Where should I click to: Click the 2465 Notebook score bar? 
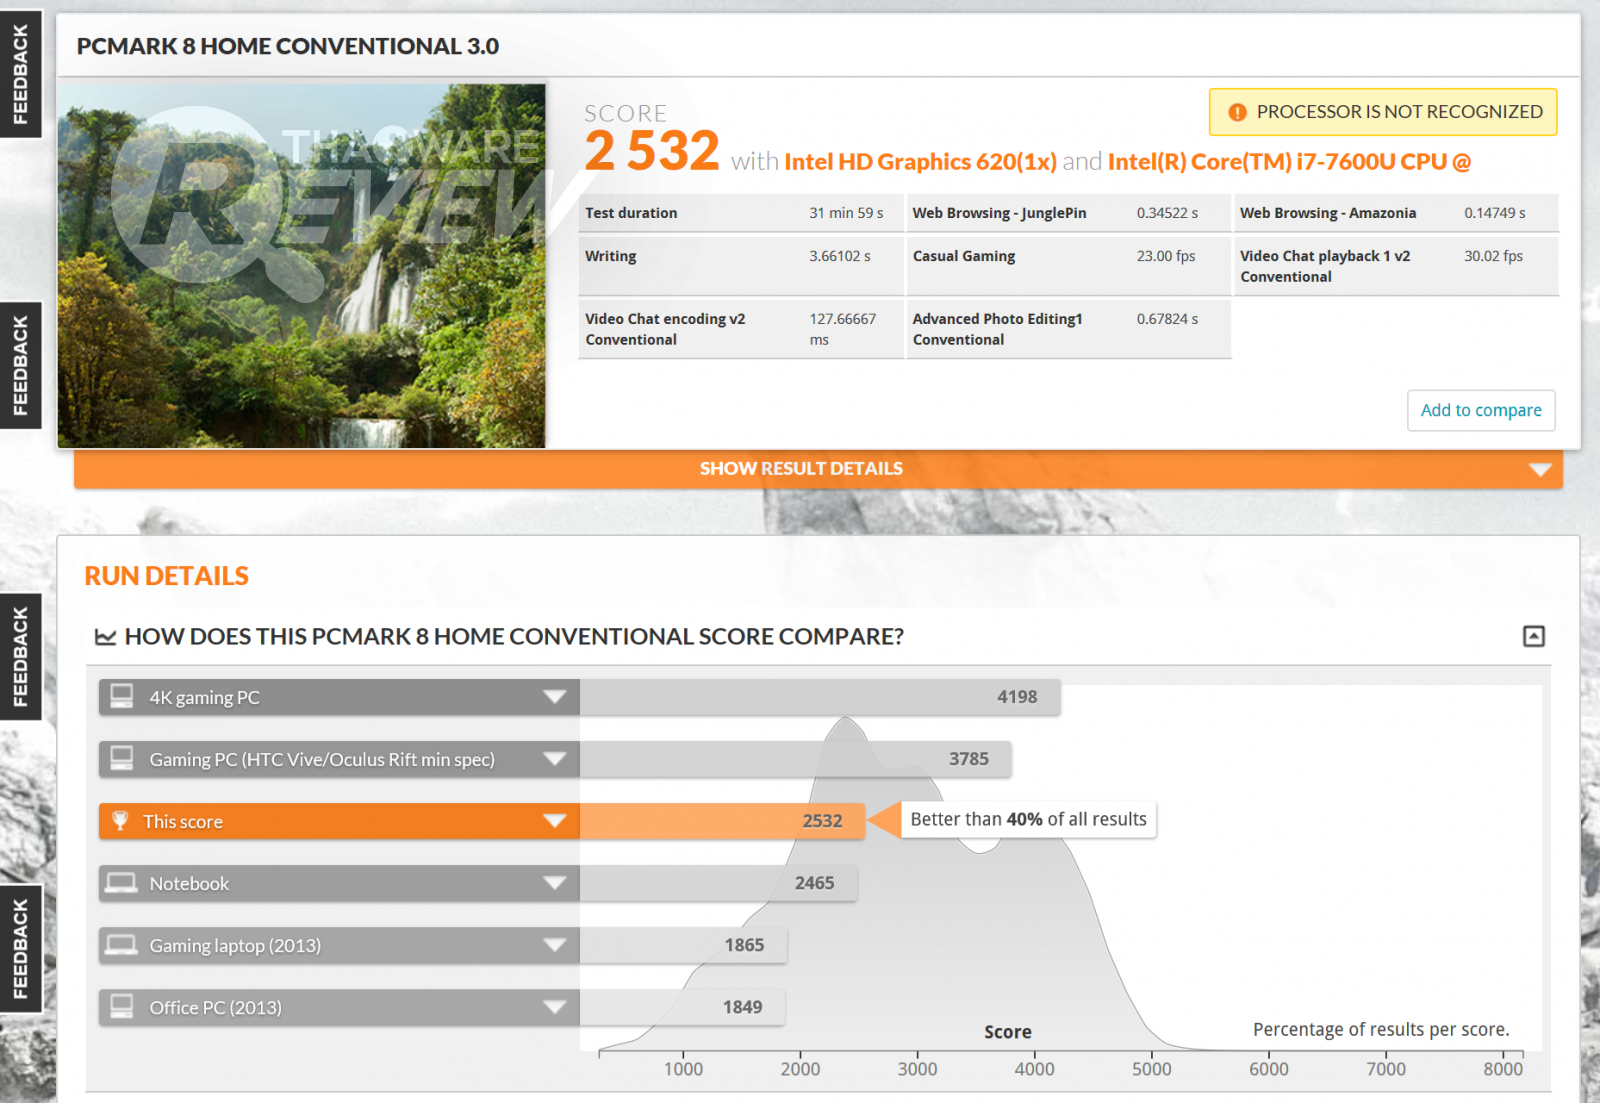718,883
